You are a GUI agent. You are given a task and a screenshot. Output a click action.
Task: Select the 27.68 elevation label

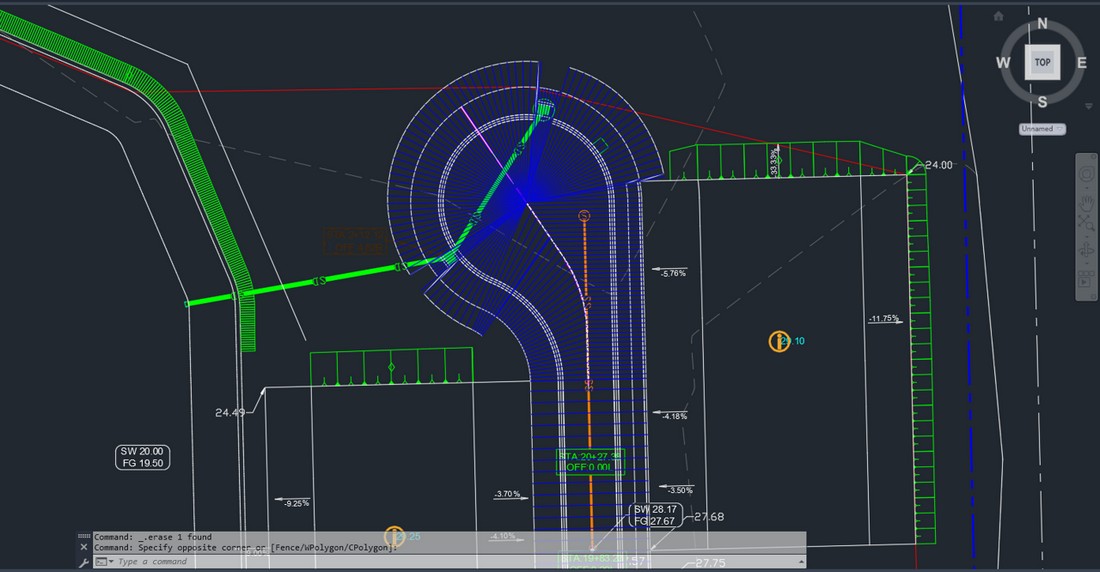[x=709, y=517]
